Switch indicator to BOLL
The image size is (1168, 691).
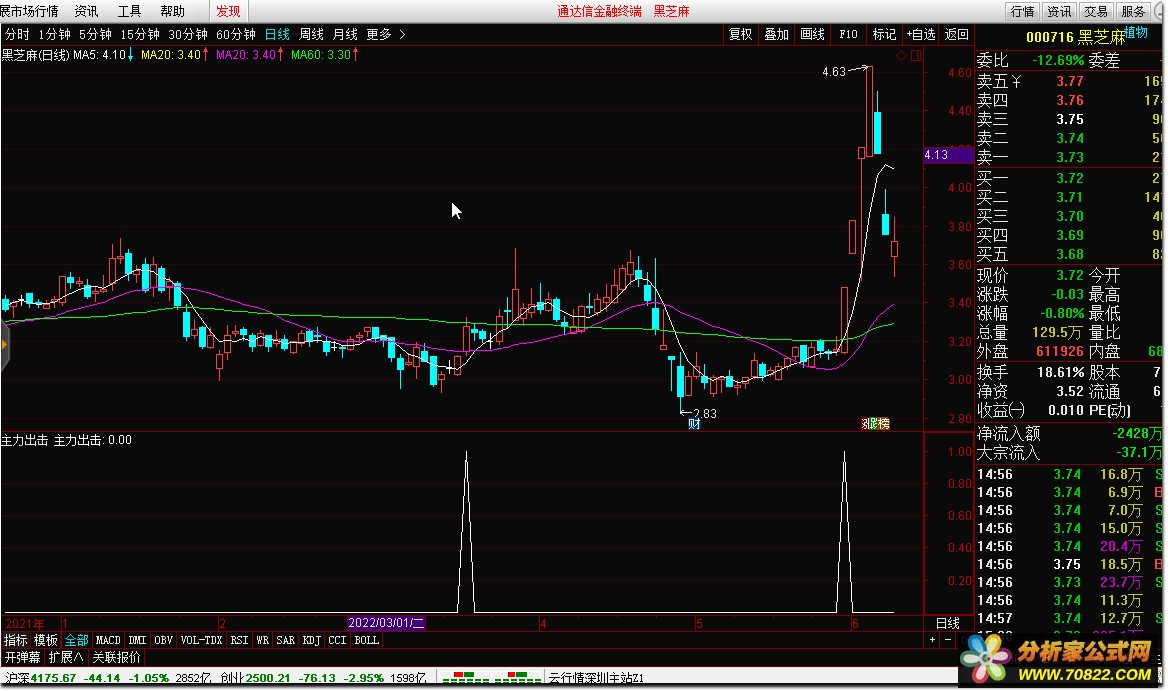[366, 640]
